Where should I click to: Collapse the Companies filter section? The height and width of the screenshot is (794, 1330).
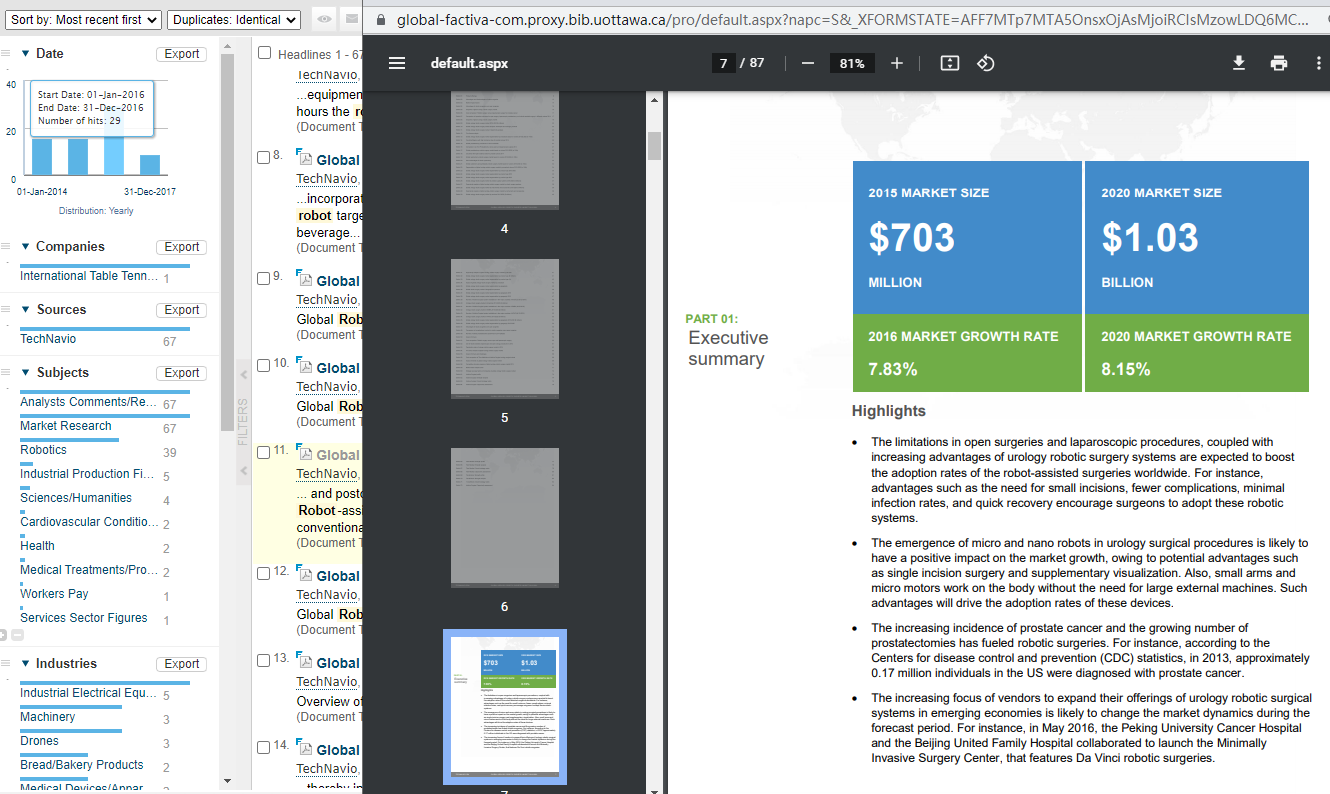(25, 246)
